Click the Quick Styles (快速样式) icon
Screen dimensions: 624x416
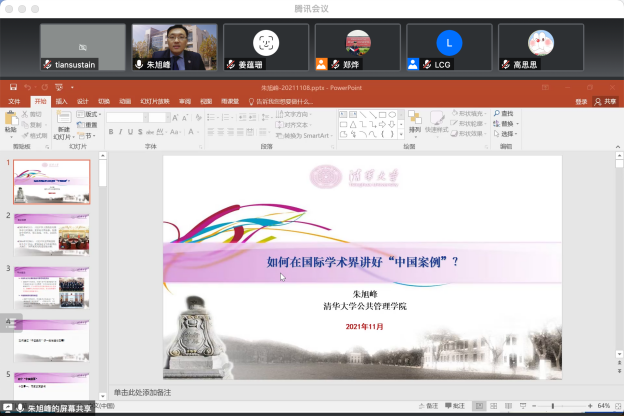[436, 120]
